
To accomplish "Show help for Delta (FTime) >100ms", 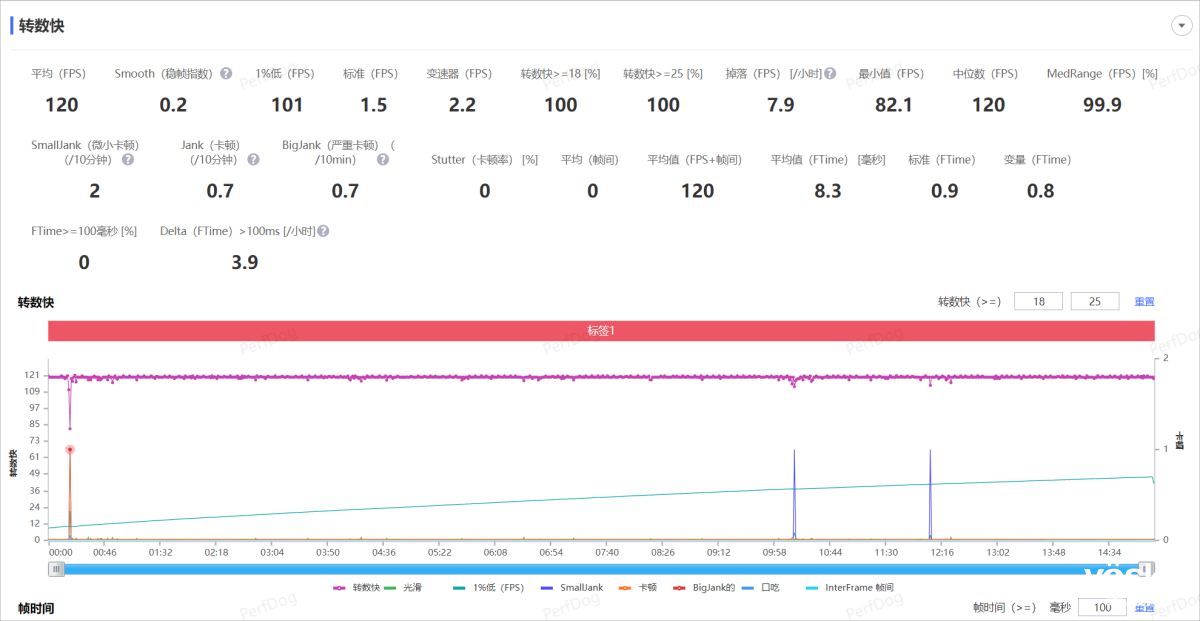I will 323,231.
